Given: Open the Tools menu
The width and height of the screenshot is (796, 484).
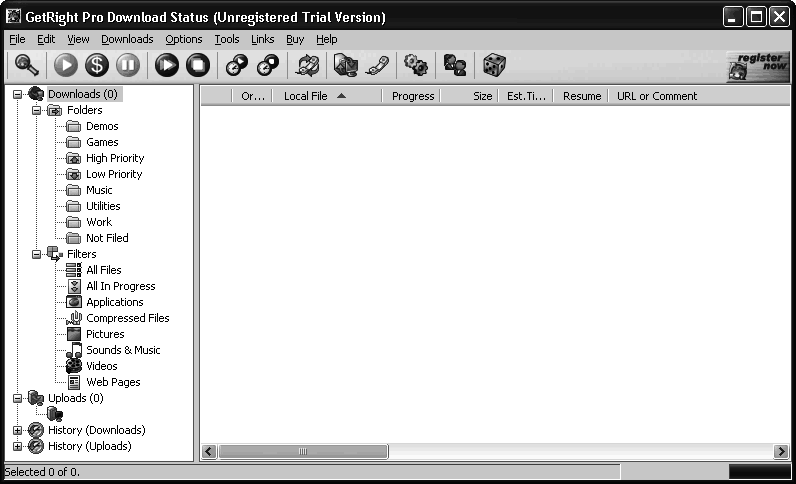Looking at the screenshot, I should click(x=227, y=39).
